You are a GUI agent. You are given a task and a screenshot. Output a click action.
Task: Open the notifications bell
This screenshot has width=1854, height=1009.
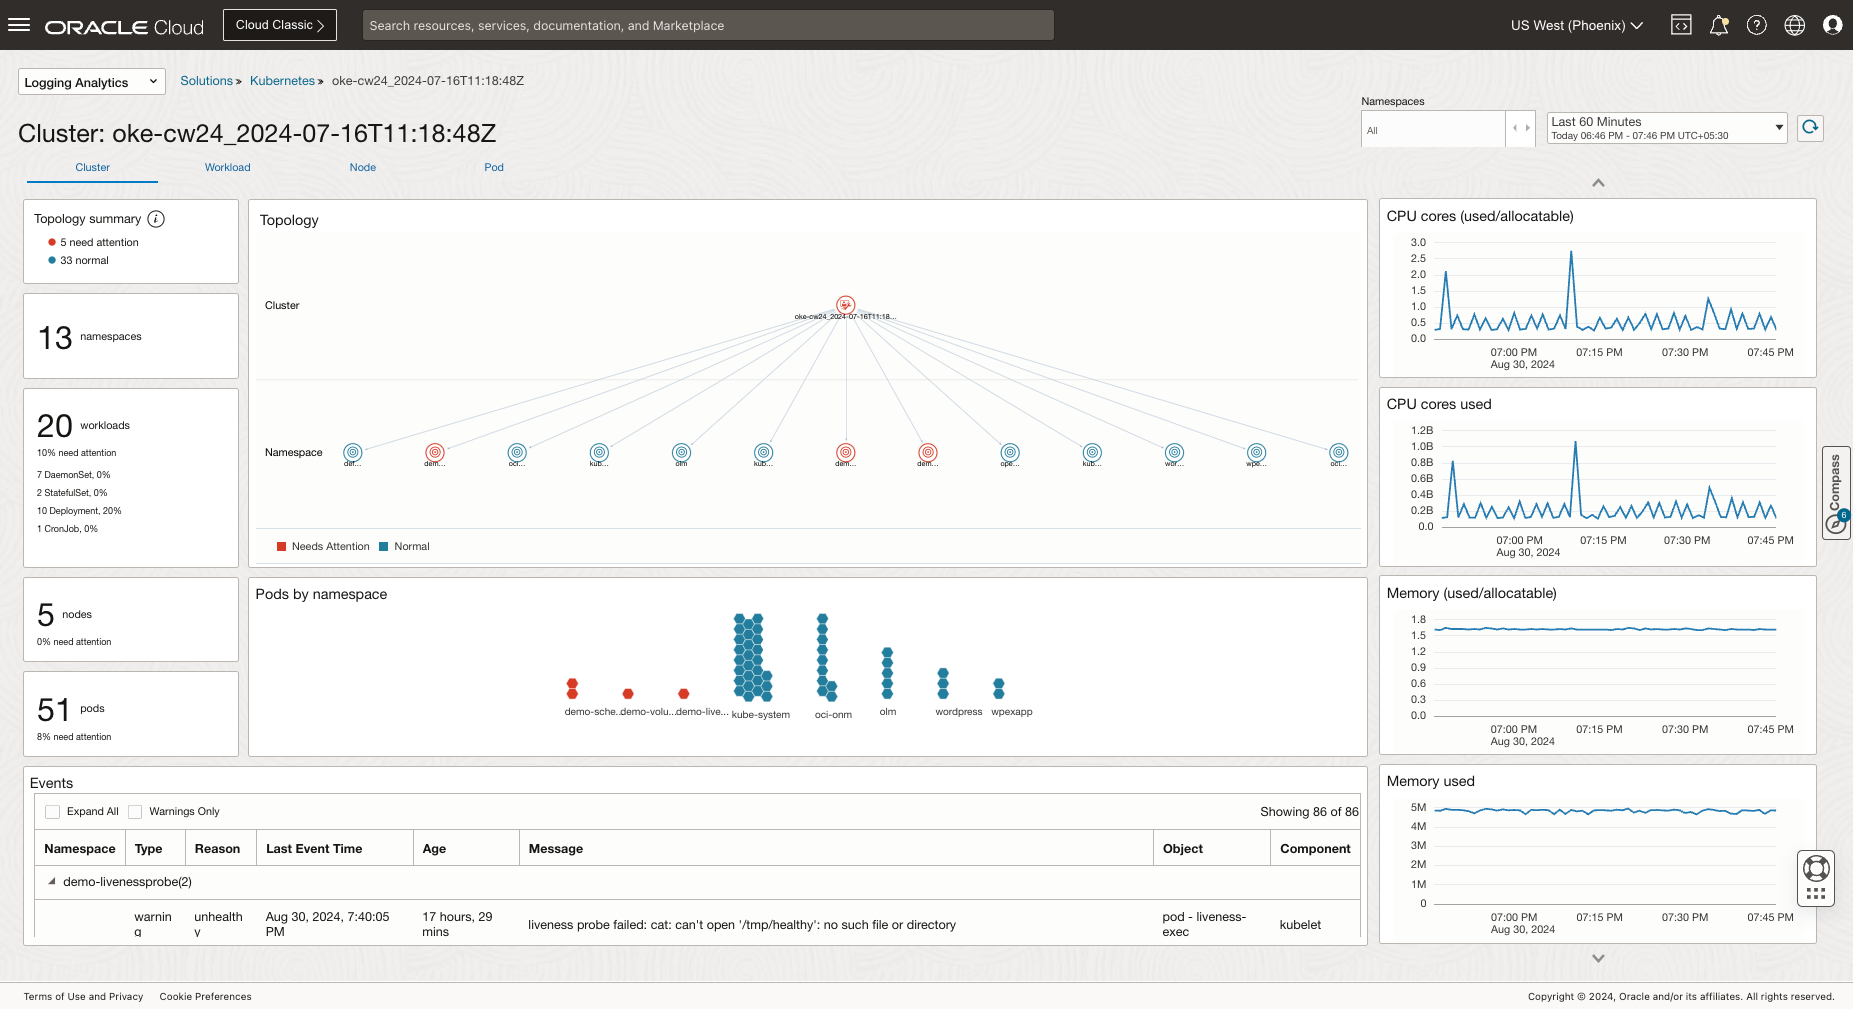(x=1719, y=25)
